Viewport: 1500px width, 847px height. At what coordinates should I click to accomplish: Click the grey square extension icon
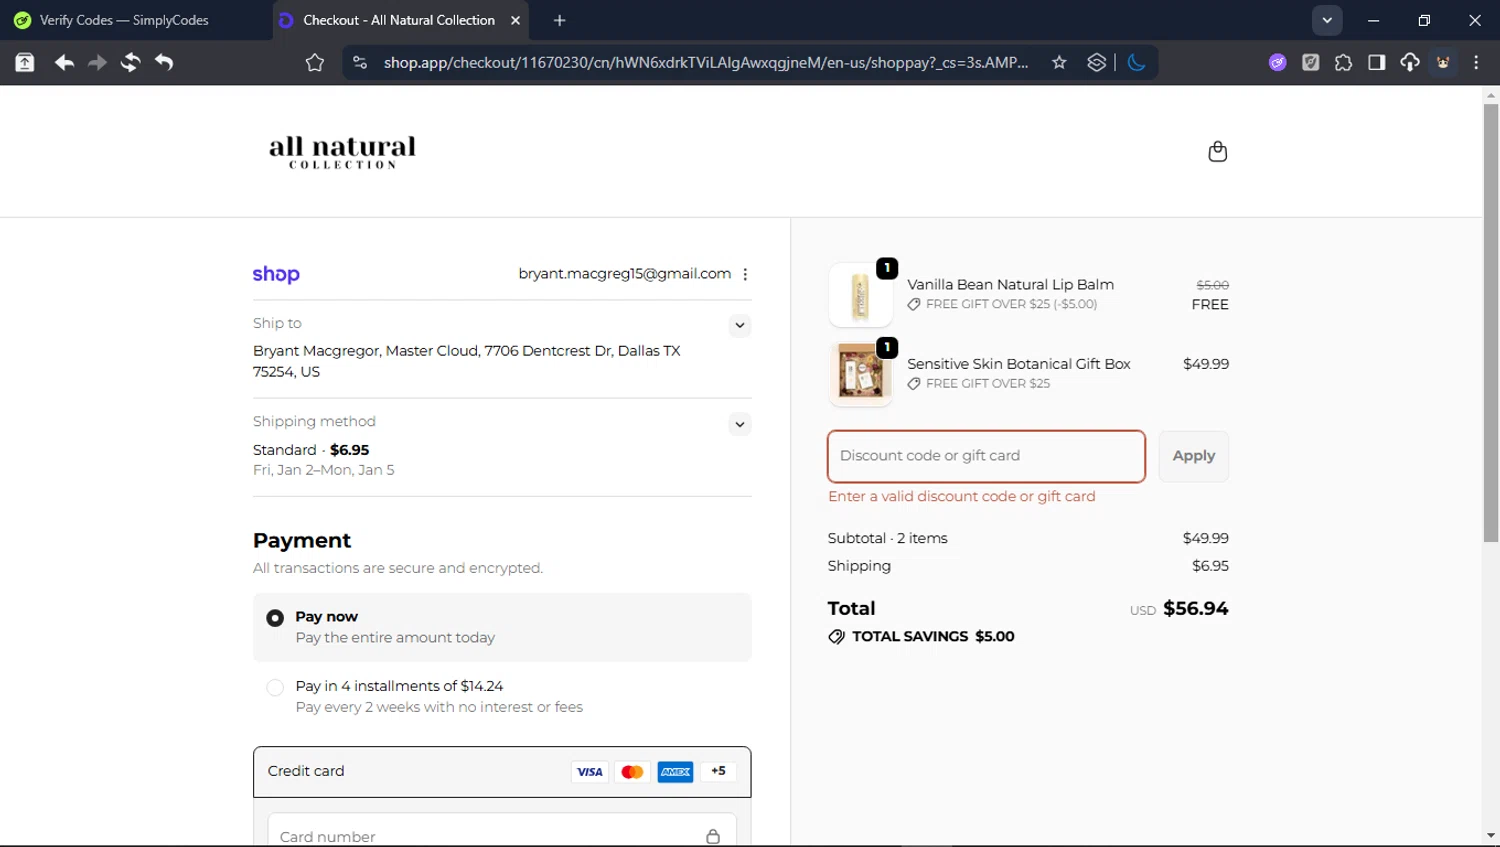coord(1310,63)
